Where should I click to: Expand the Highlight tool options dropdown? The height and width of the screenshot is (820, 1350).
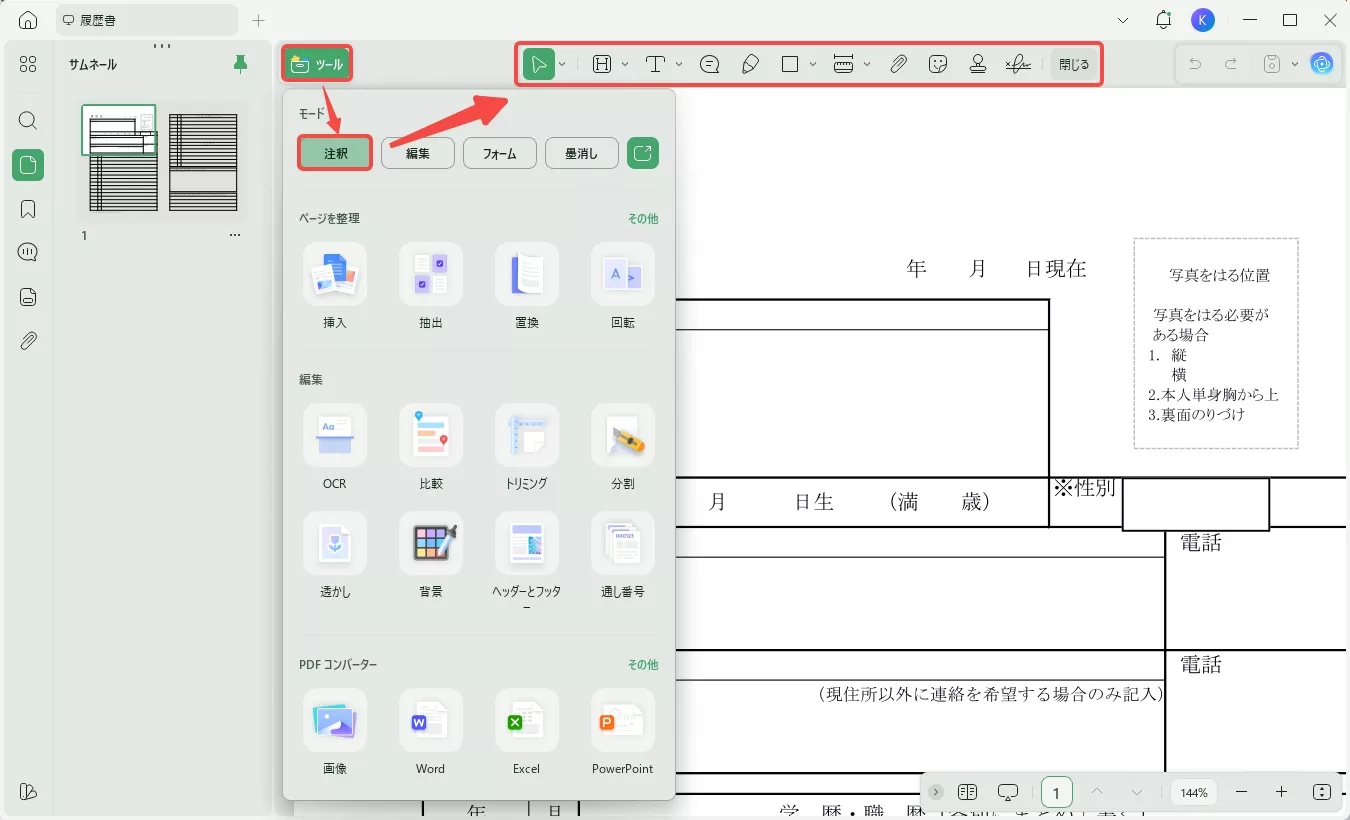click(x=624, y=63)
